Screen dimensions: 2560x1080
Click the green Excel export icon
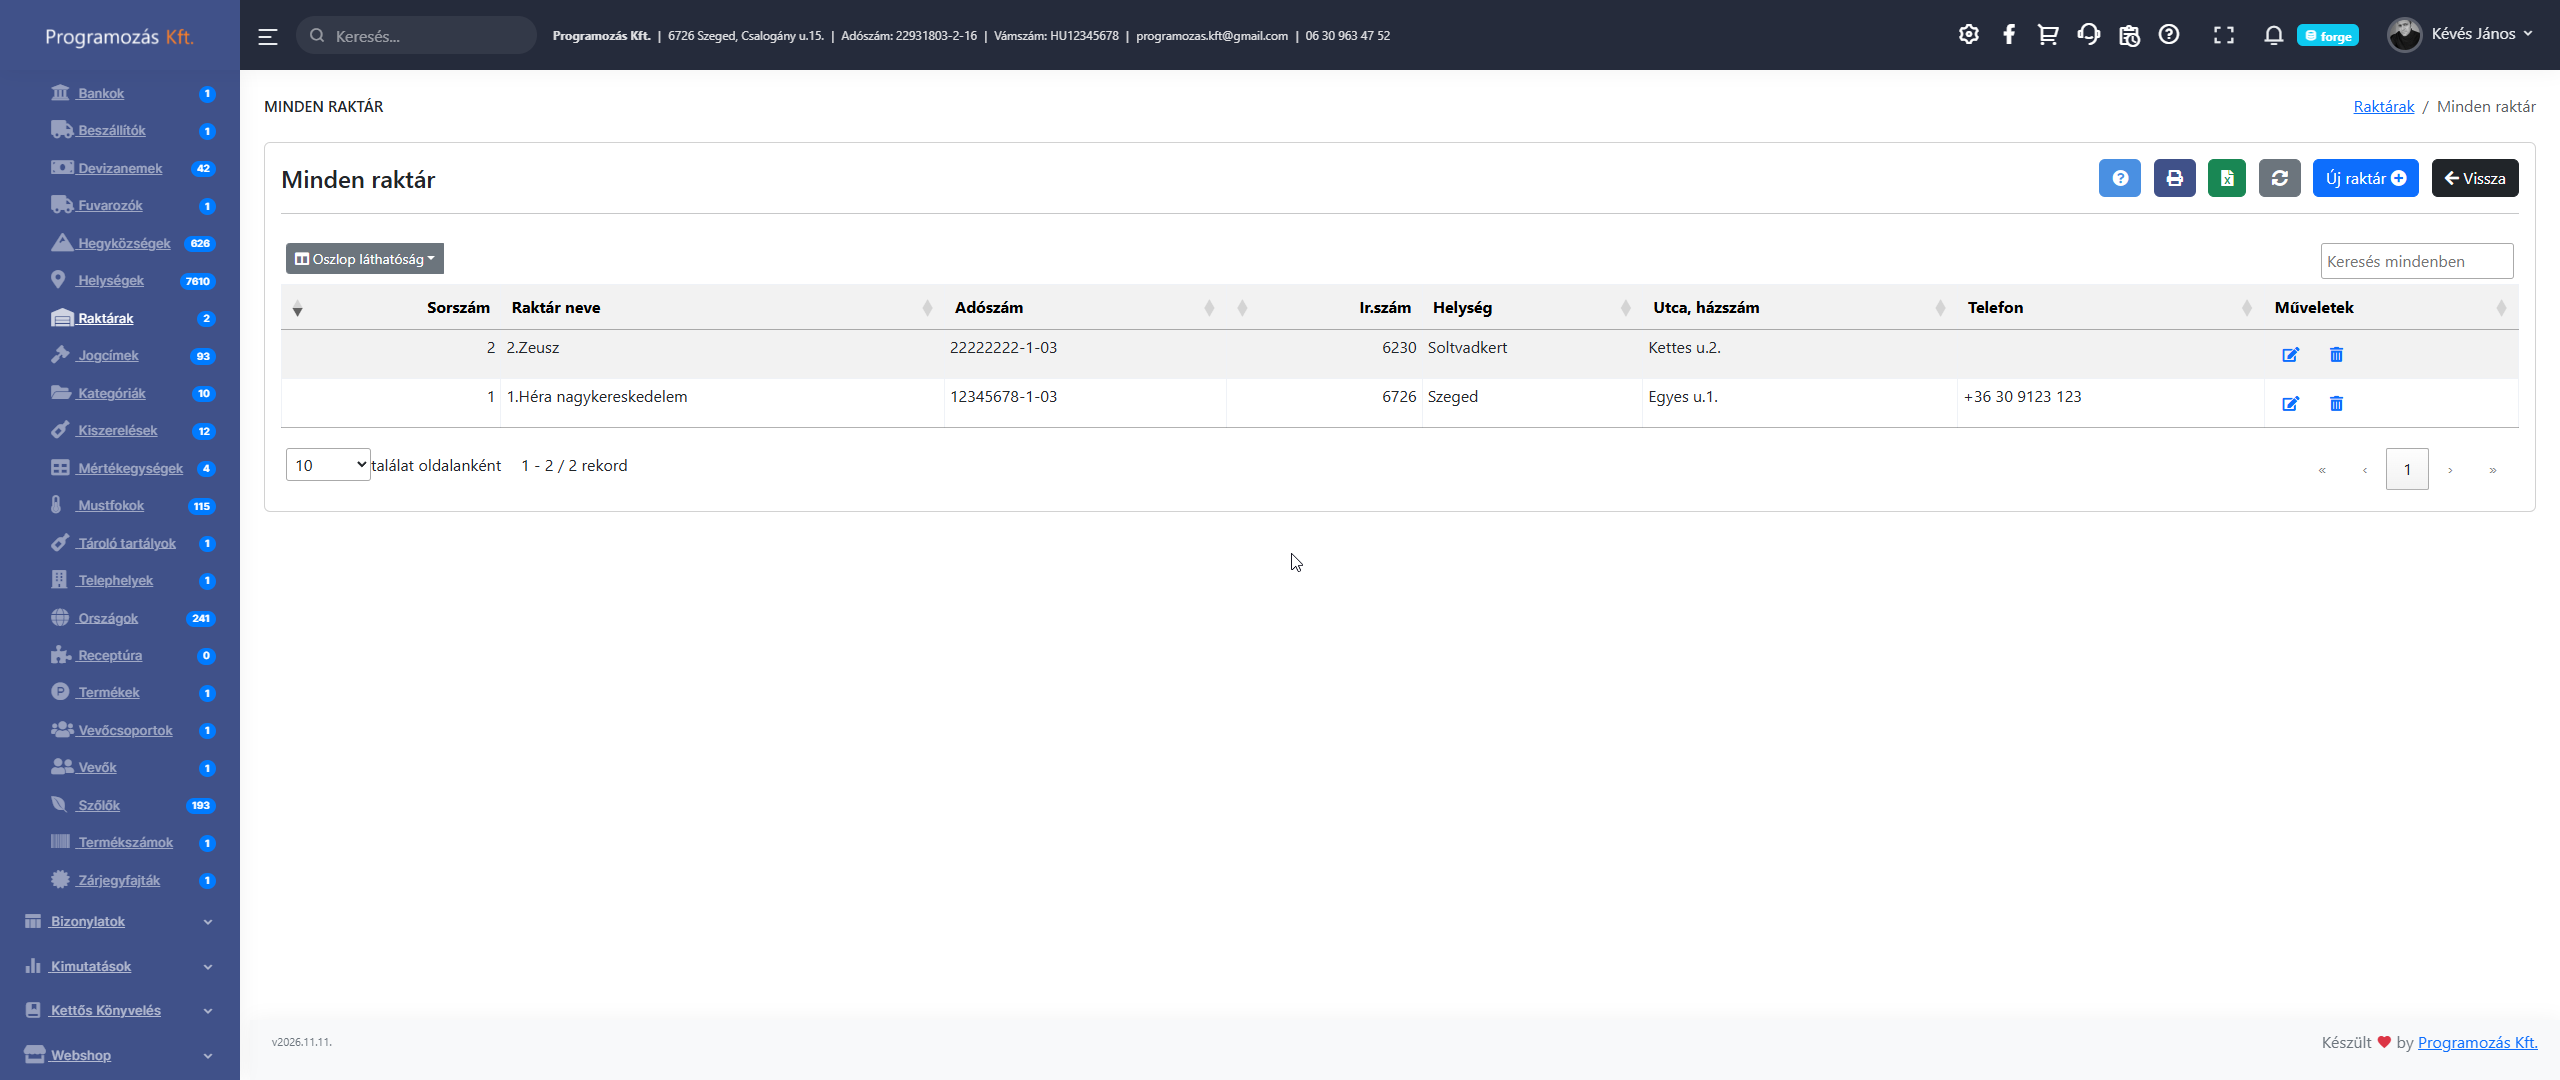(2226, 179)
